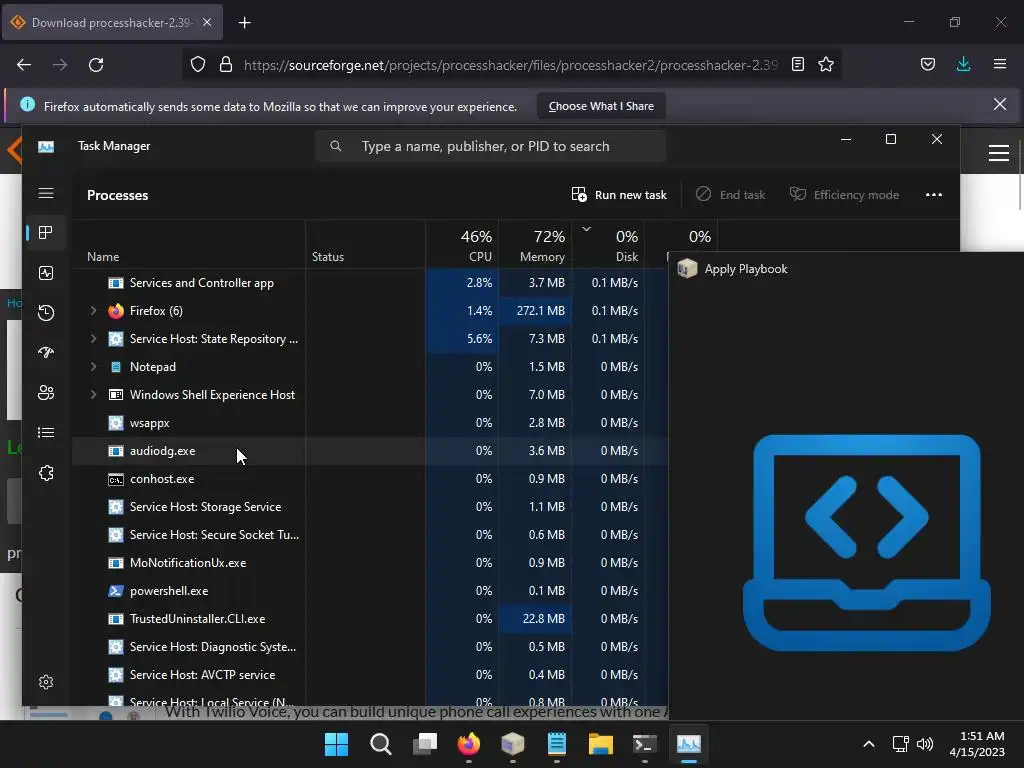
Task: Open Firefox downloads panel
Action: click(x=963, y=65)
